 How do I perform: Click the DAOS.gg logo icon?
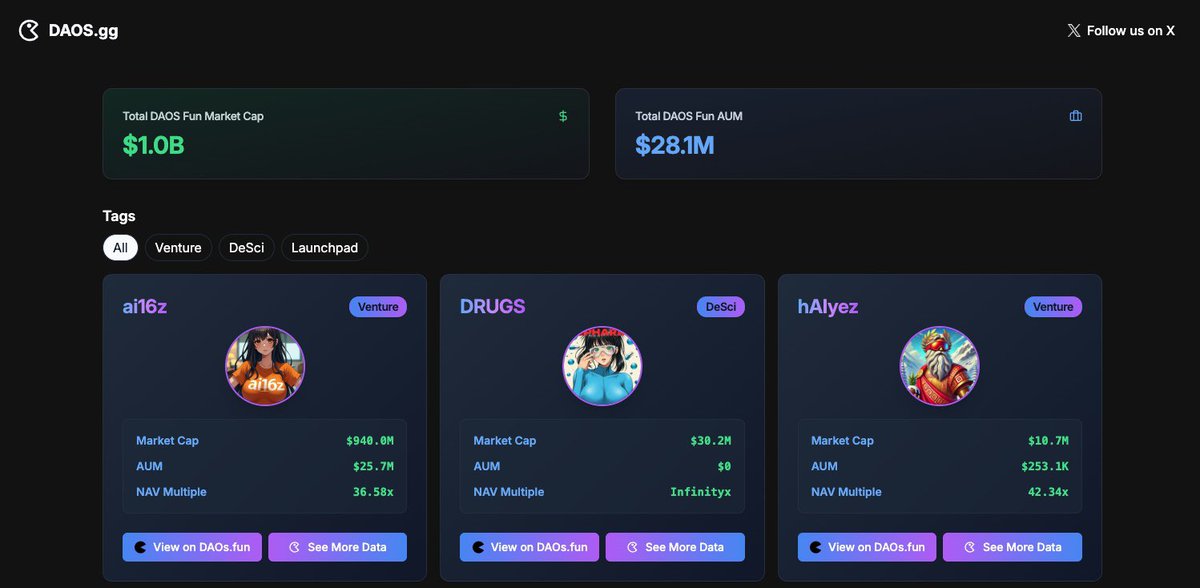tap(27, 30)
